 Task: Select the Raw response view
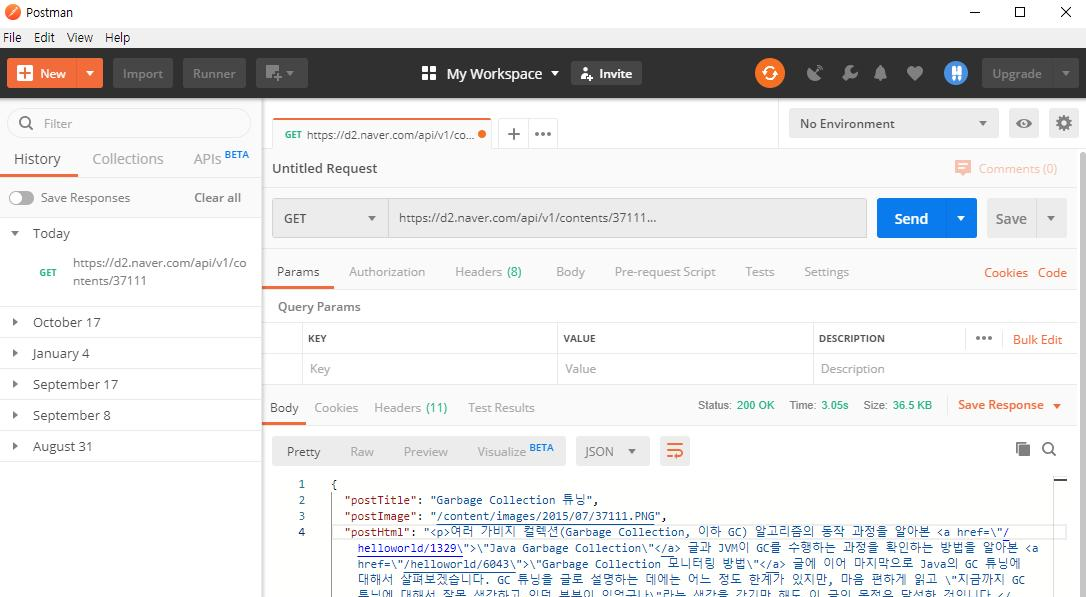362,452
